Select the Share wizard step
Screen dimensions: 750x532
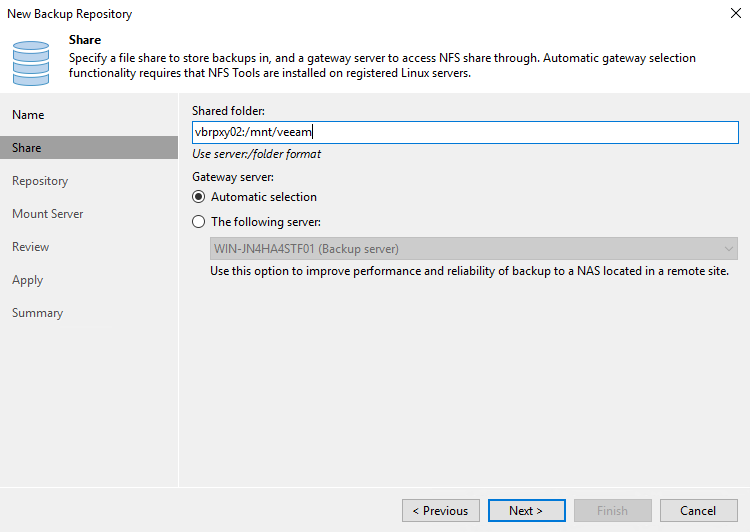[27, 148]
